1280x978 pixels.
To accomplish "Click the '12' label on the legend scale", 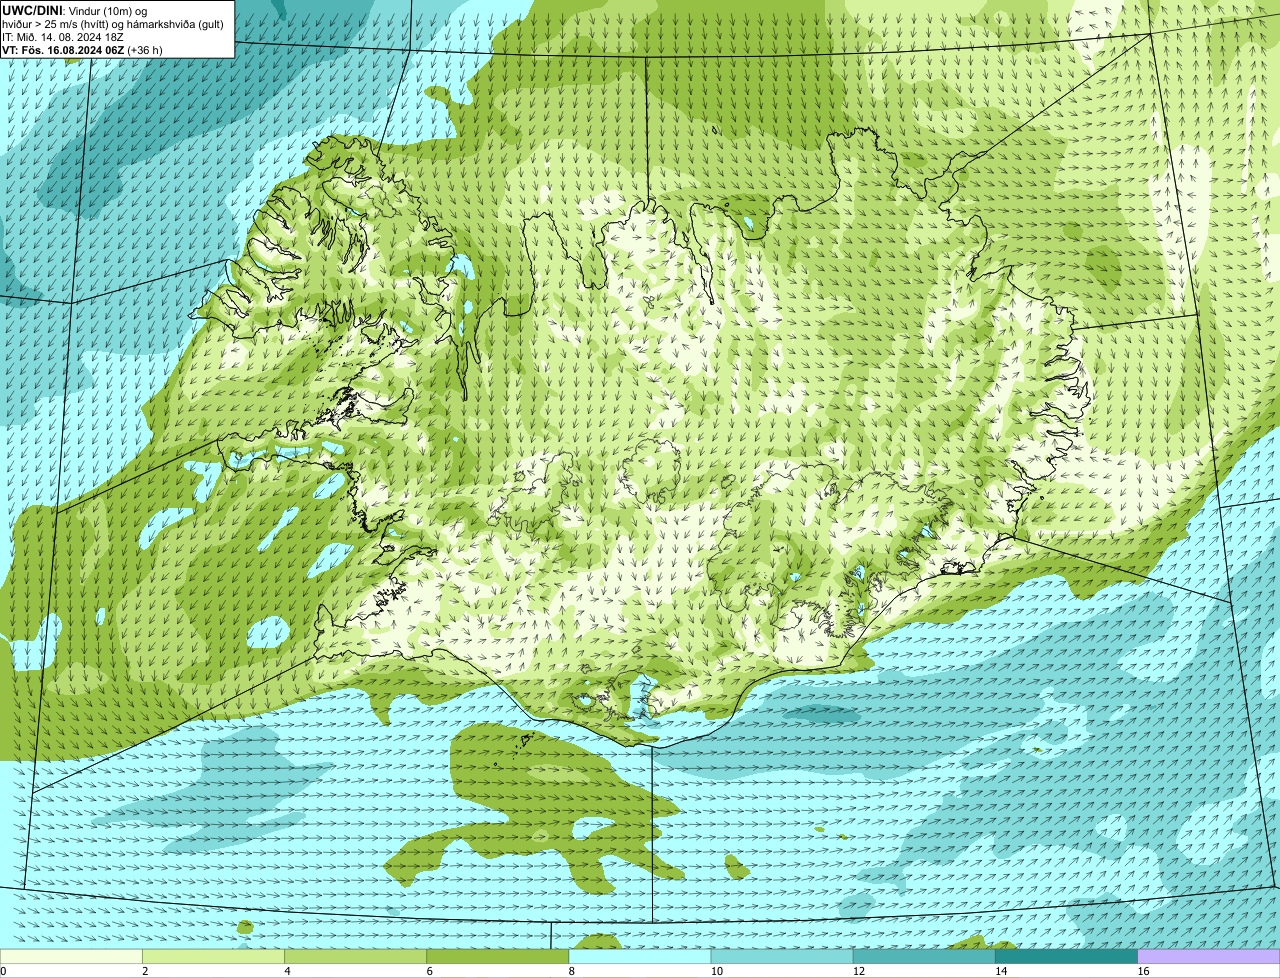I will 858,971.
